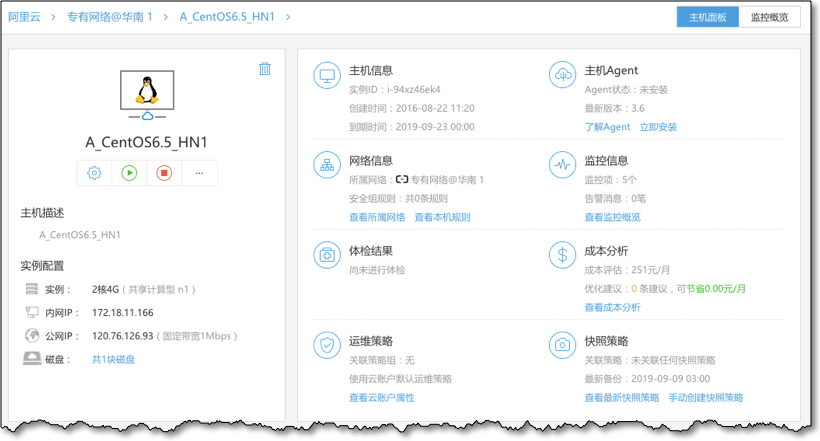Click the Linux penguin host image
The width and height of the screenshot is (820, 441).
coord(147,91)
